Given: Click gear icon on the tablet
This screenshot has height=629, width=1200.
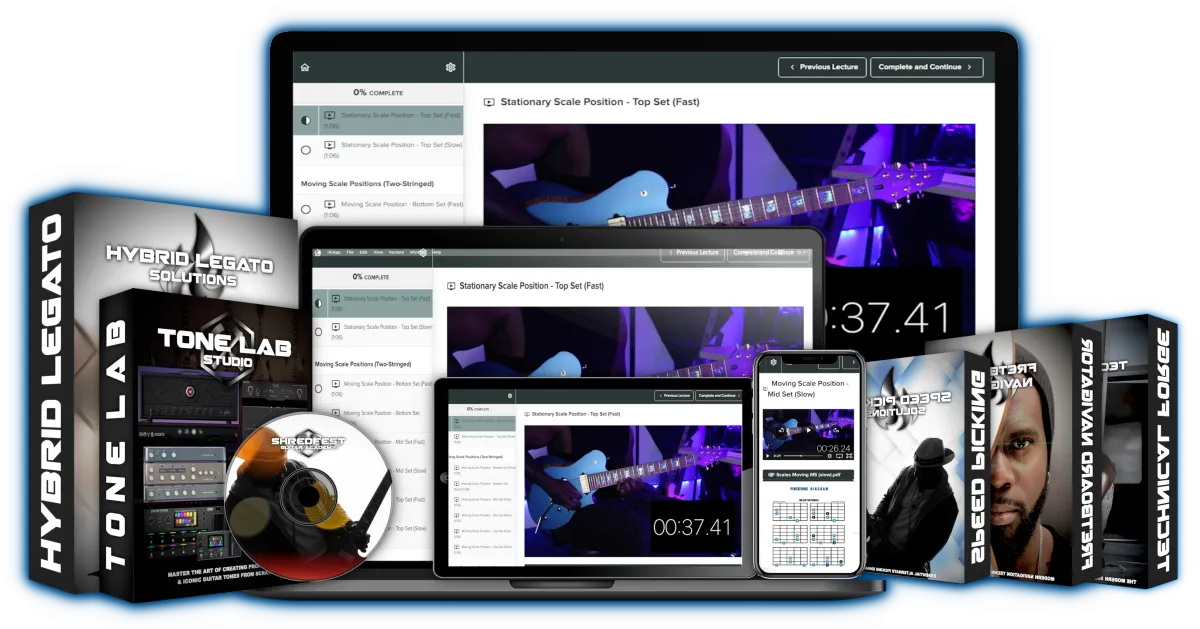Looking at the screenshot, I should (510, 395).
